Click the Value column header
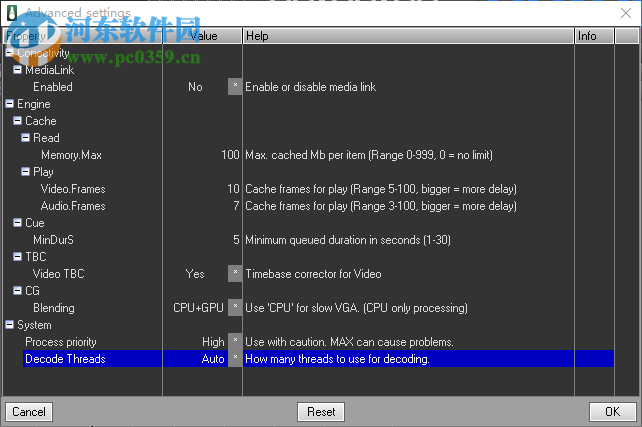The image size is (642, 427). [x=202, y=36]
